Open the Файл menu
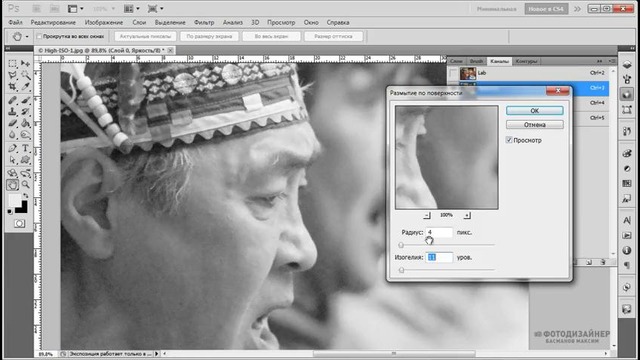 [15, 22]
